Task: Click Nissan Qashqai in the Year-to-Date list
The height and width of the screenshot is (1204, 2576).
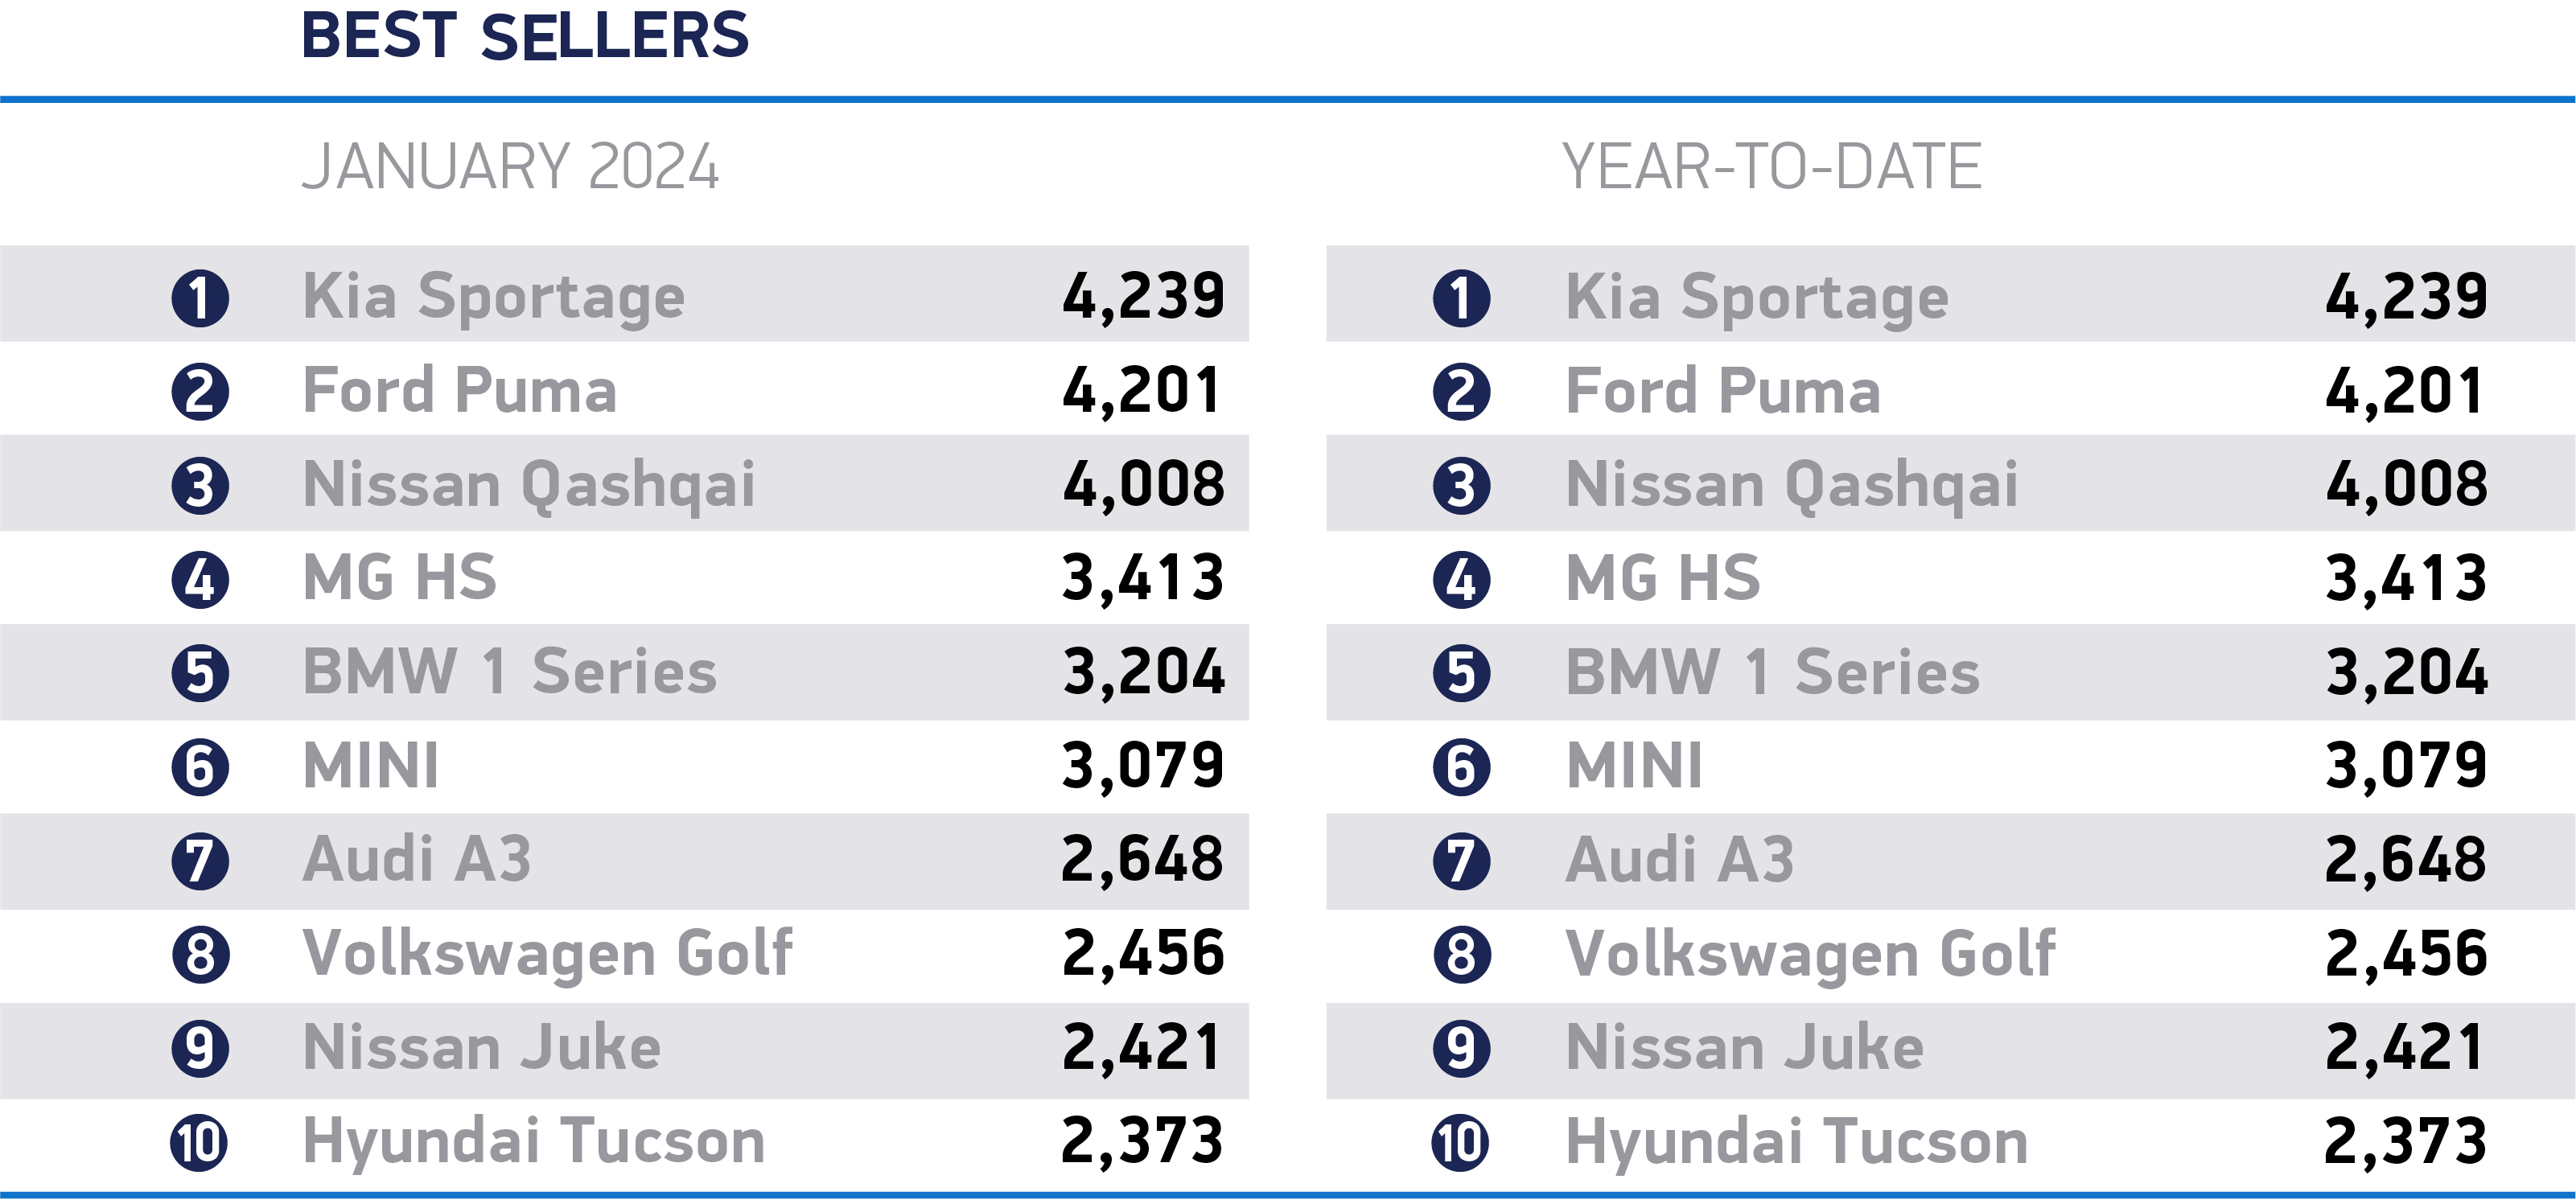Action: pyautogui.click(x=1792, y=486)
